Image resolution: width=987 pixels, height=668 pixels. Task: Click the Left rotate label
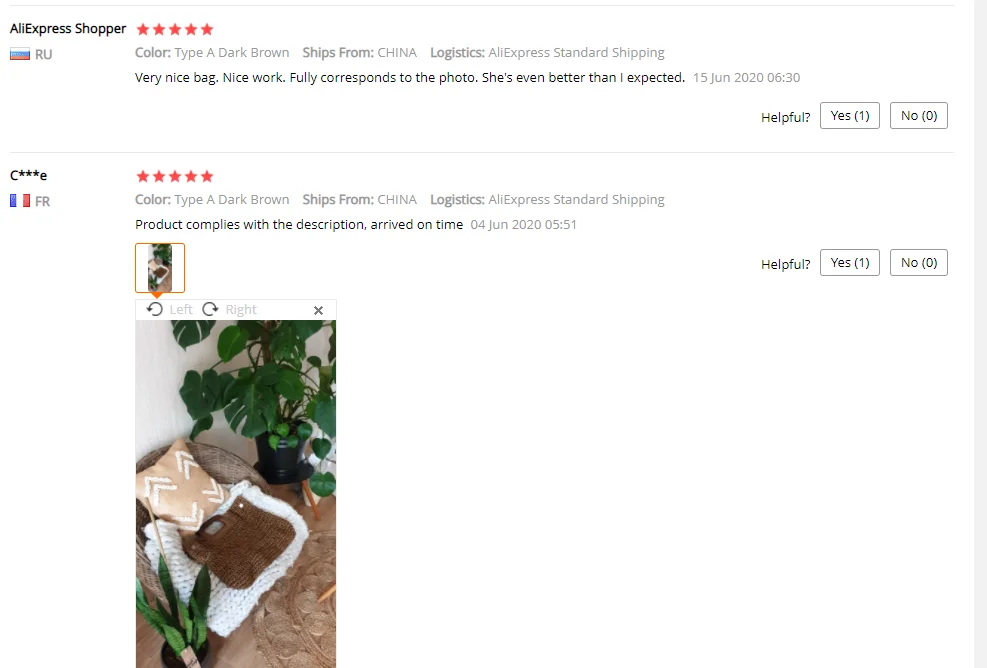point(181,309)
